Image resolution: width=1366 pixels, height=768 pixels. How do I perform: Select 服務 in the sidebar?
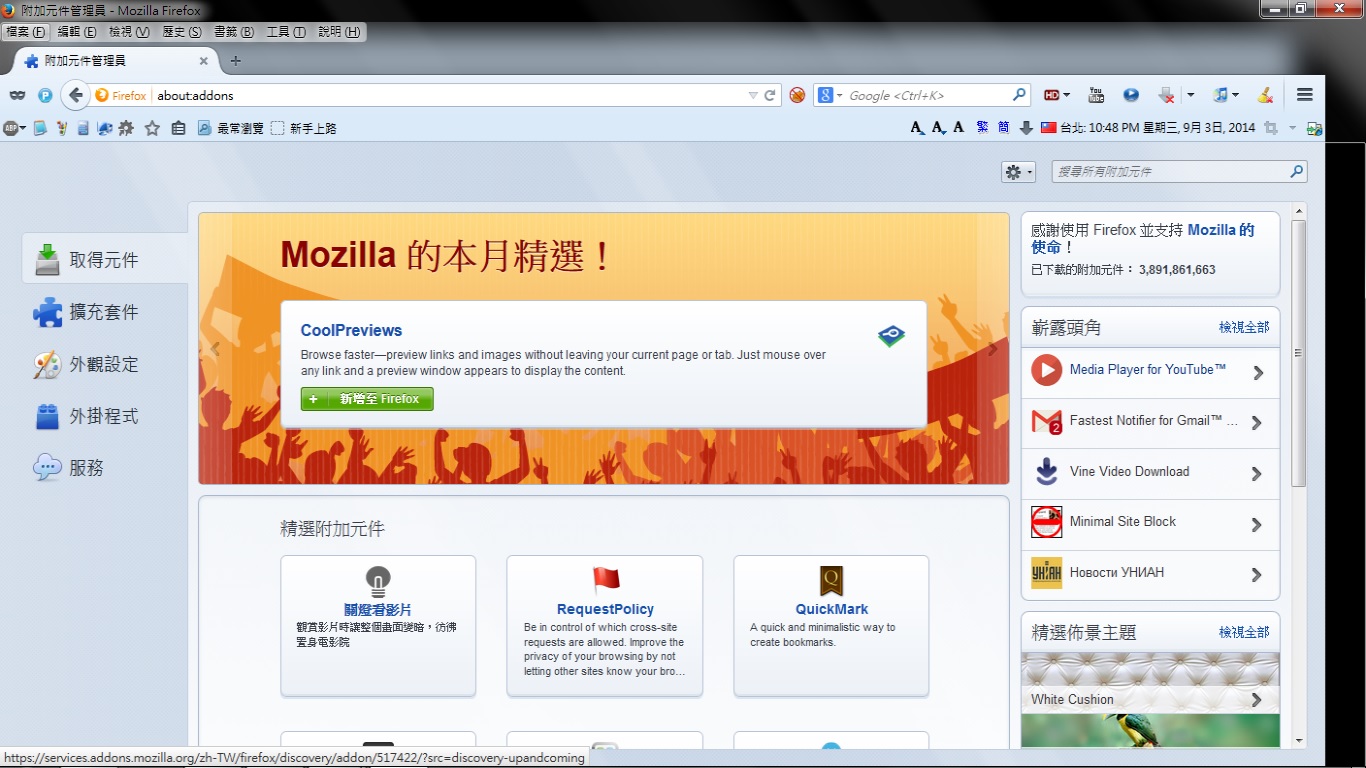105,468
